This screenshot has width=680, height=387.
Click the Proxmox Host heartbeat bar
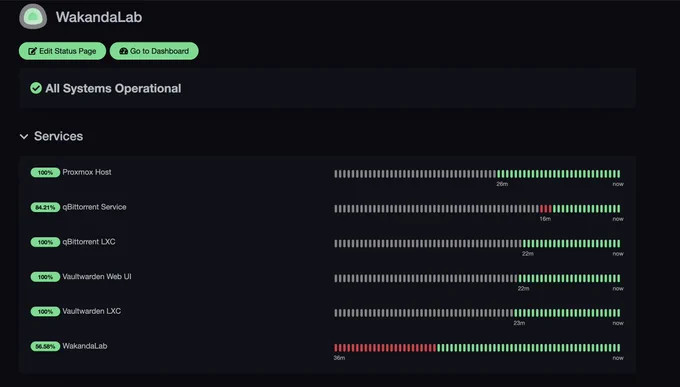point(477,174)
